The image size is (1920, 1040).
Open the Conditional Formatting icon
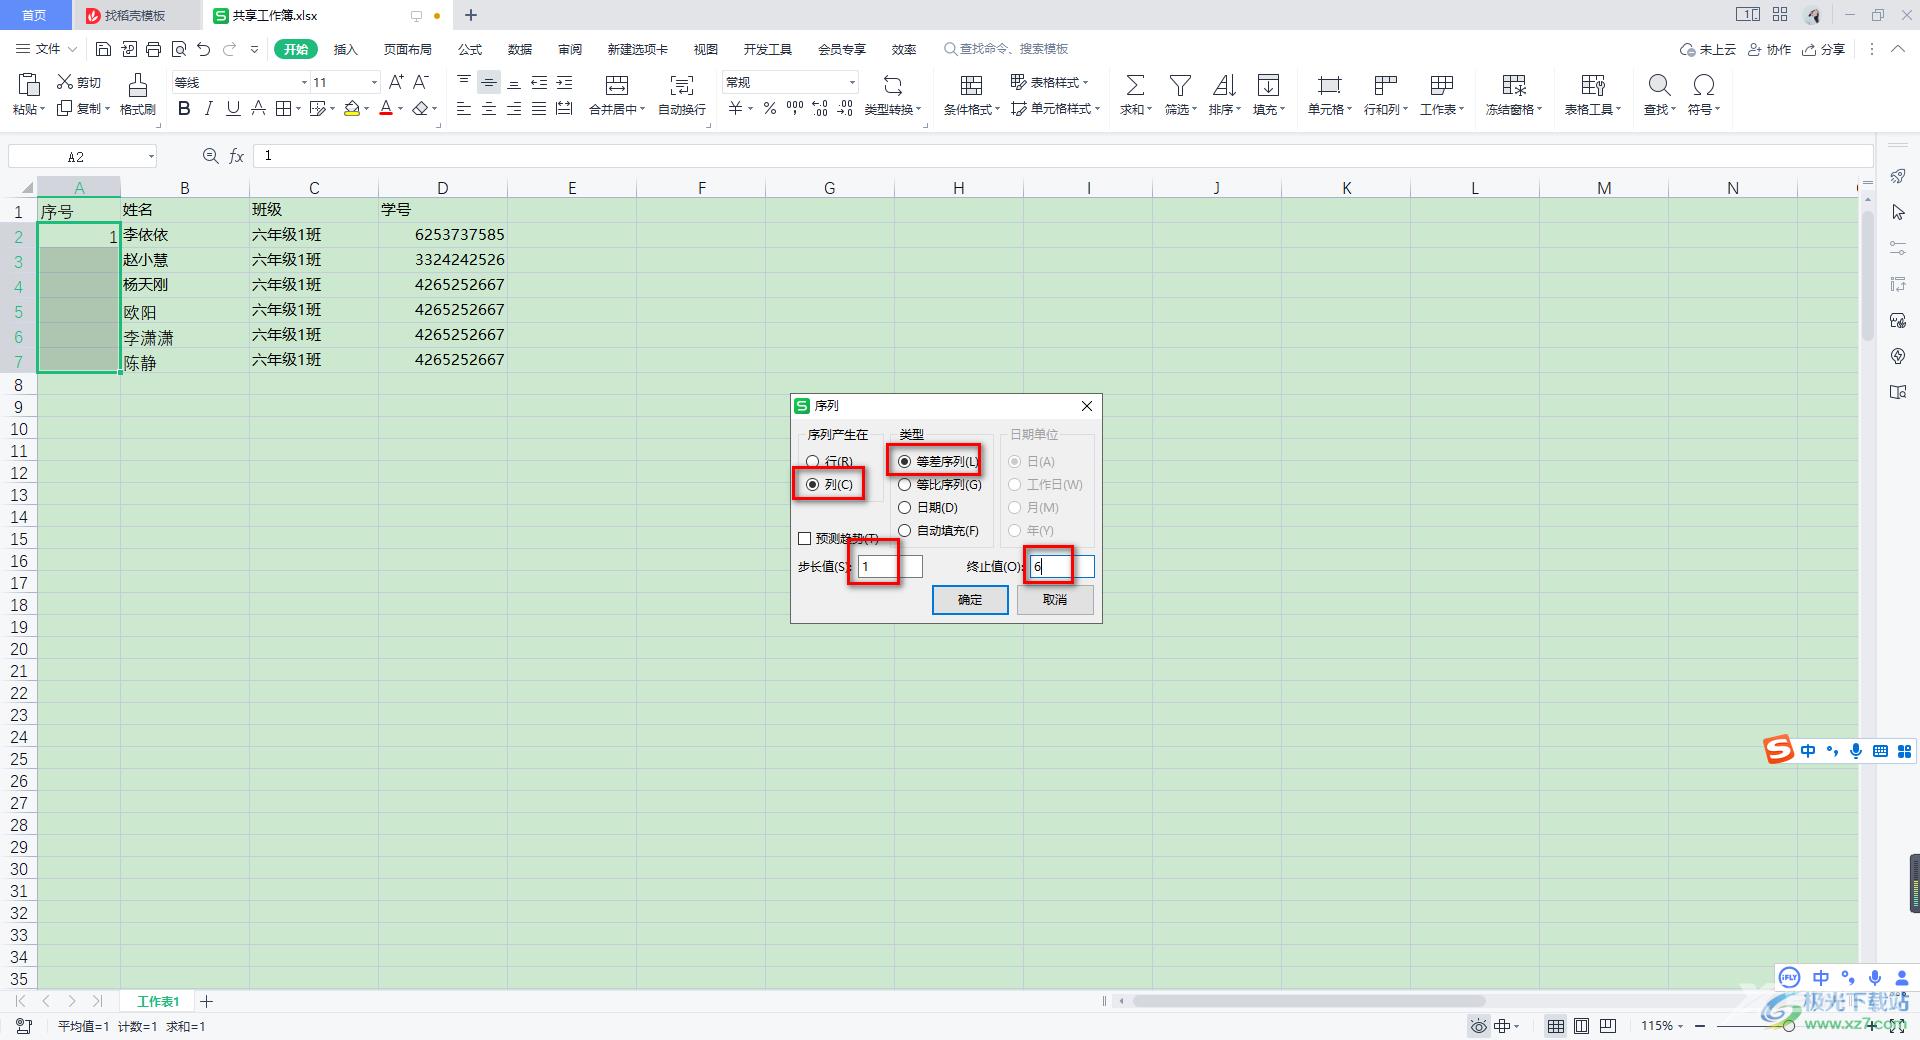click(x=971, y=85)
